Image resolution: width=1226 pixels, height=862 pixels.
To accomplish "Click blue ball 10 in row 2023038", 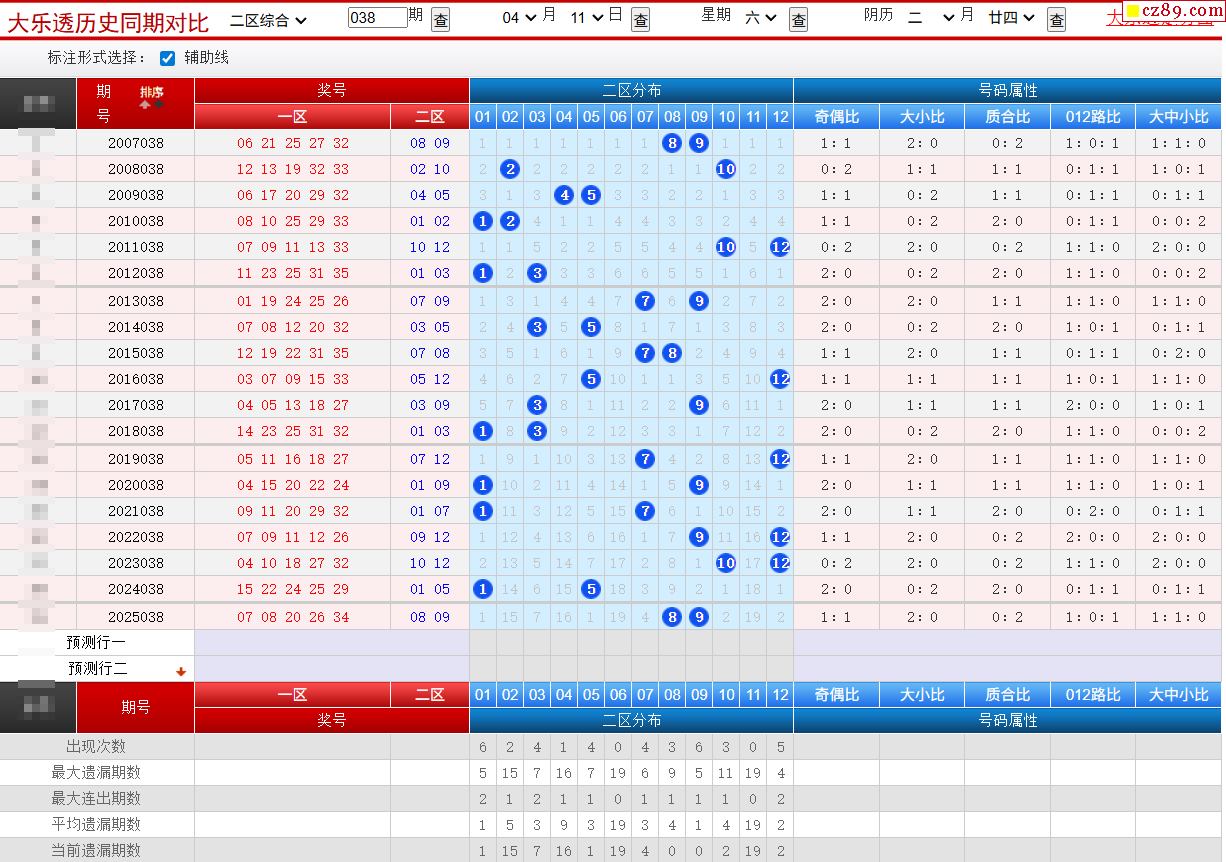I will [726, 563].
